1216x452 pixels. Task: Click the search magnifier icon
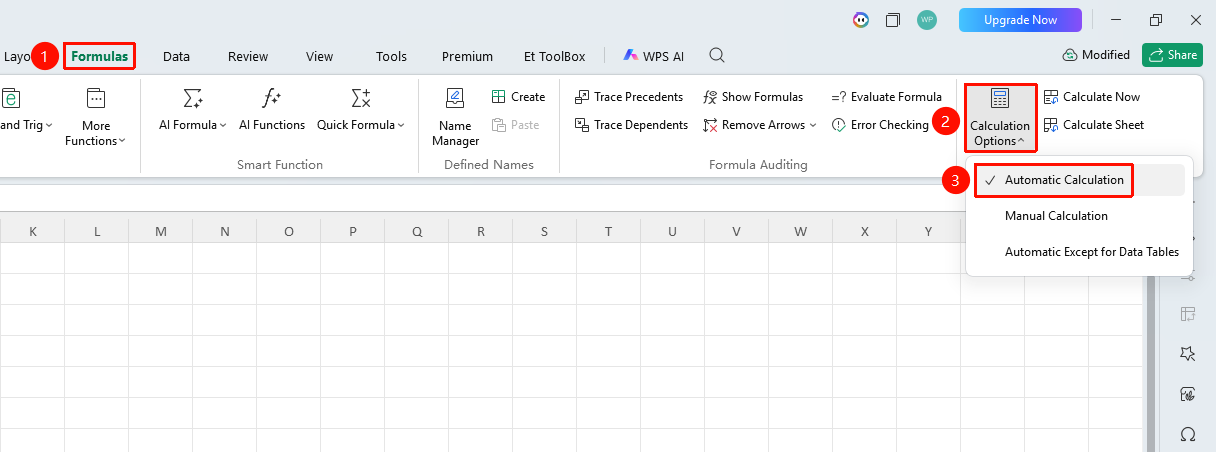pyautogui.click(x=717, y=56)
